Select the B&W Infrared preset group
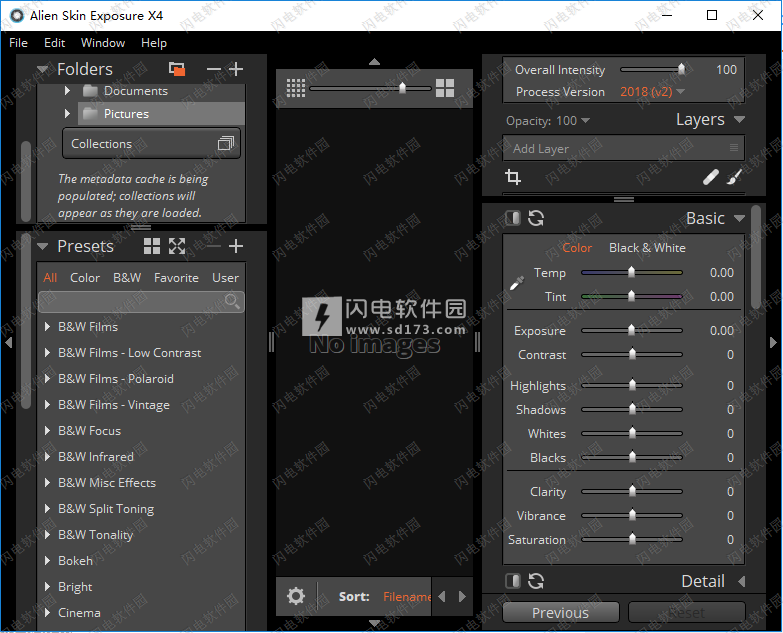This screenshot has height=633, width=783. click(x=96, y=457)
